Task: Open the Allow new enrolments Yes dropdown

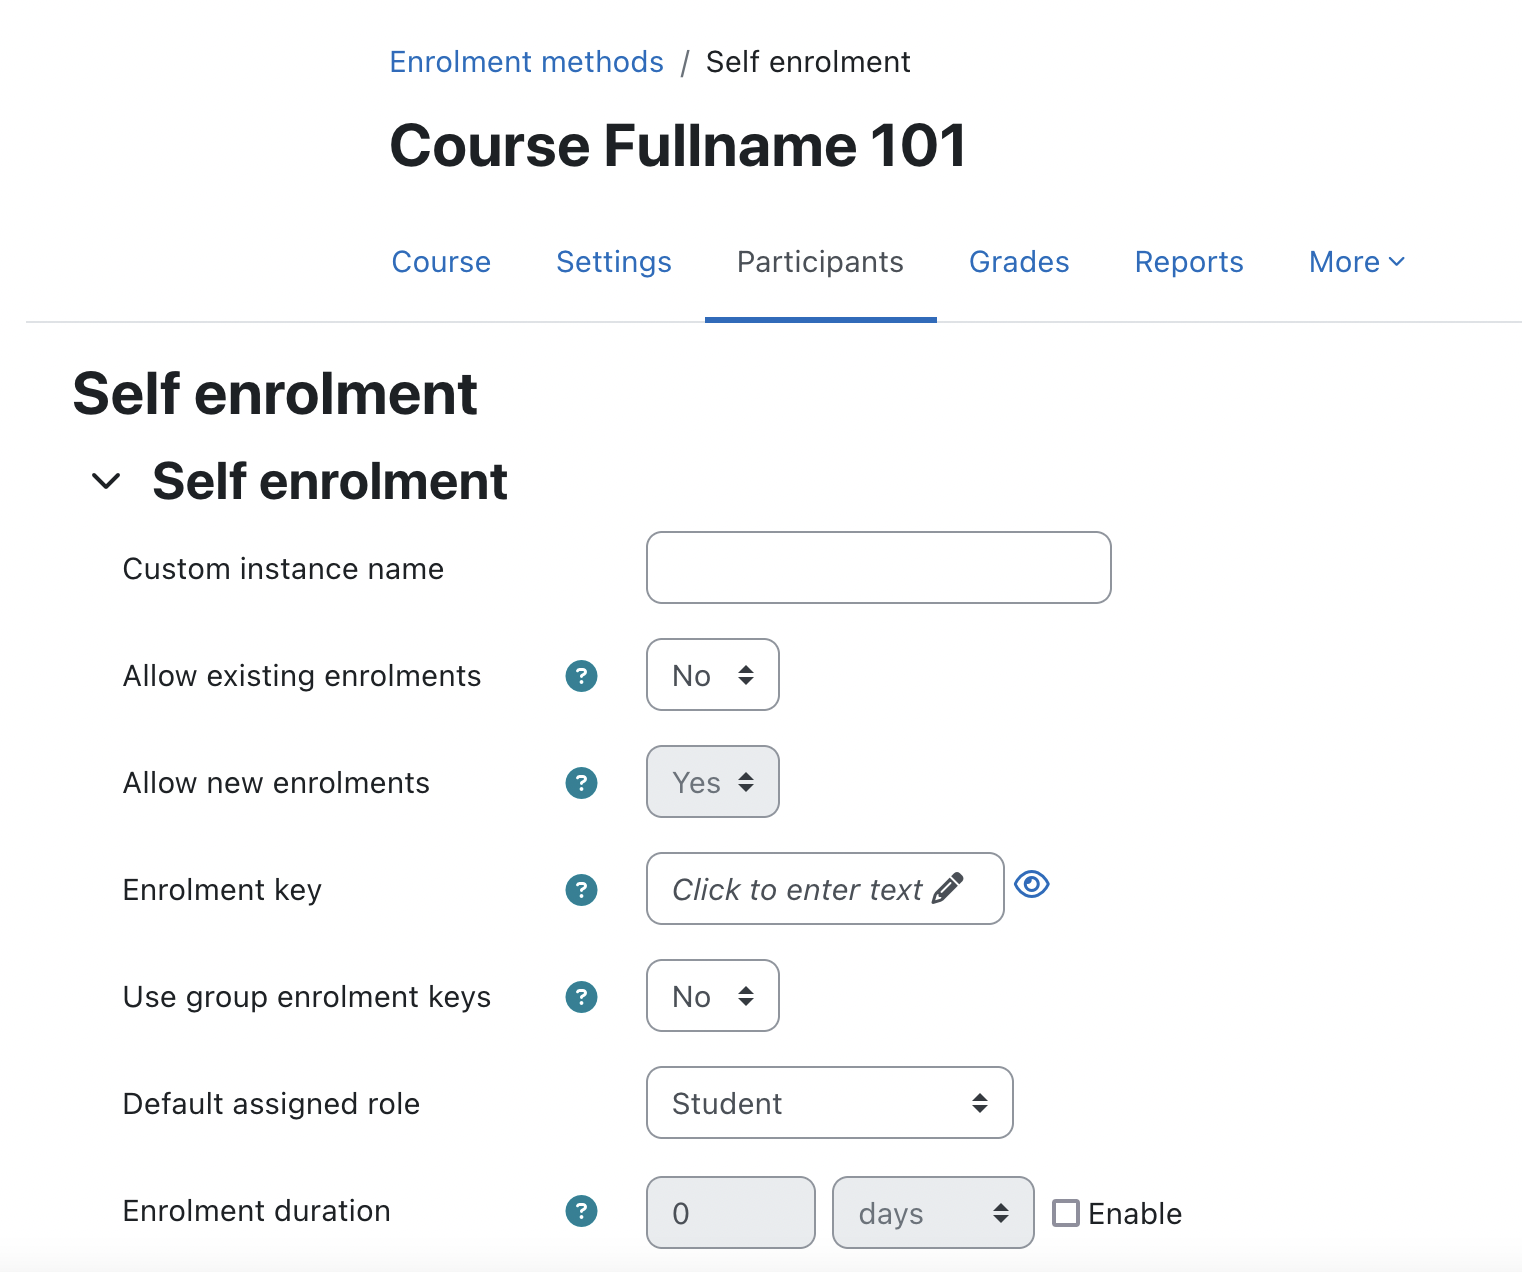Action: pos(713,782)
